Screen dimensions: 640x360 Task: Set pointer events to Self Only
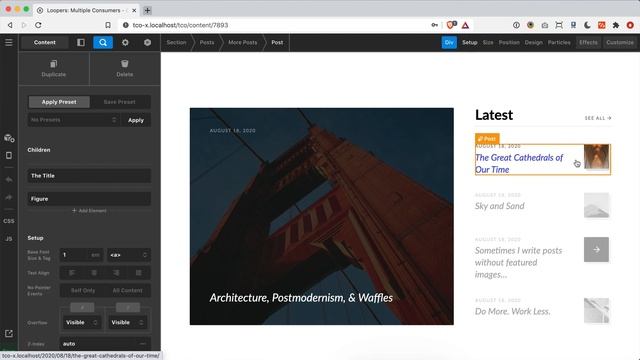click(x=83, y=290)
